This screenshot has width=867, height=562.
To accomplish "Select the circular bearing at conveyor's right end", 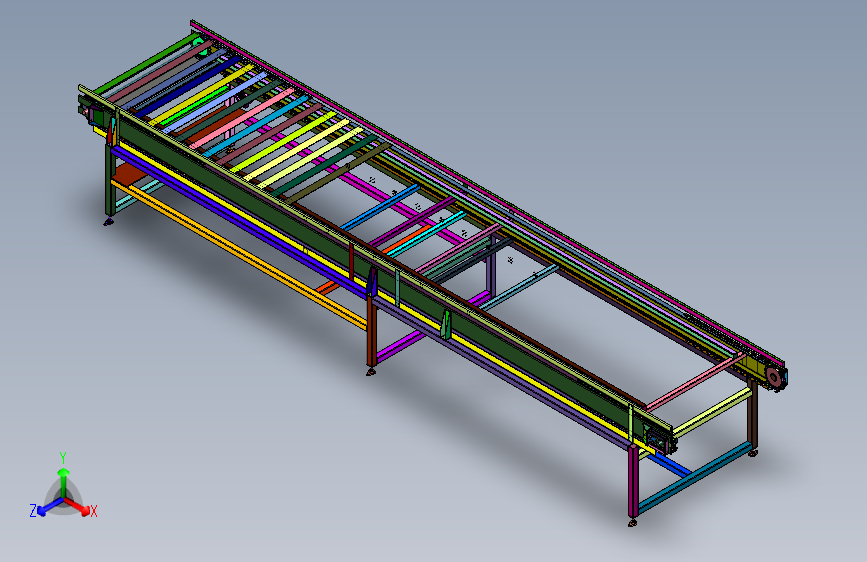I will [774, 379].
